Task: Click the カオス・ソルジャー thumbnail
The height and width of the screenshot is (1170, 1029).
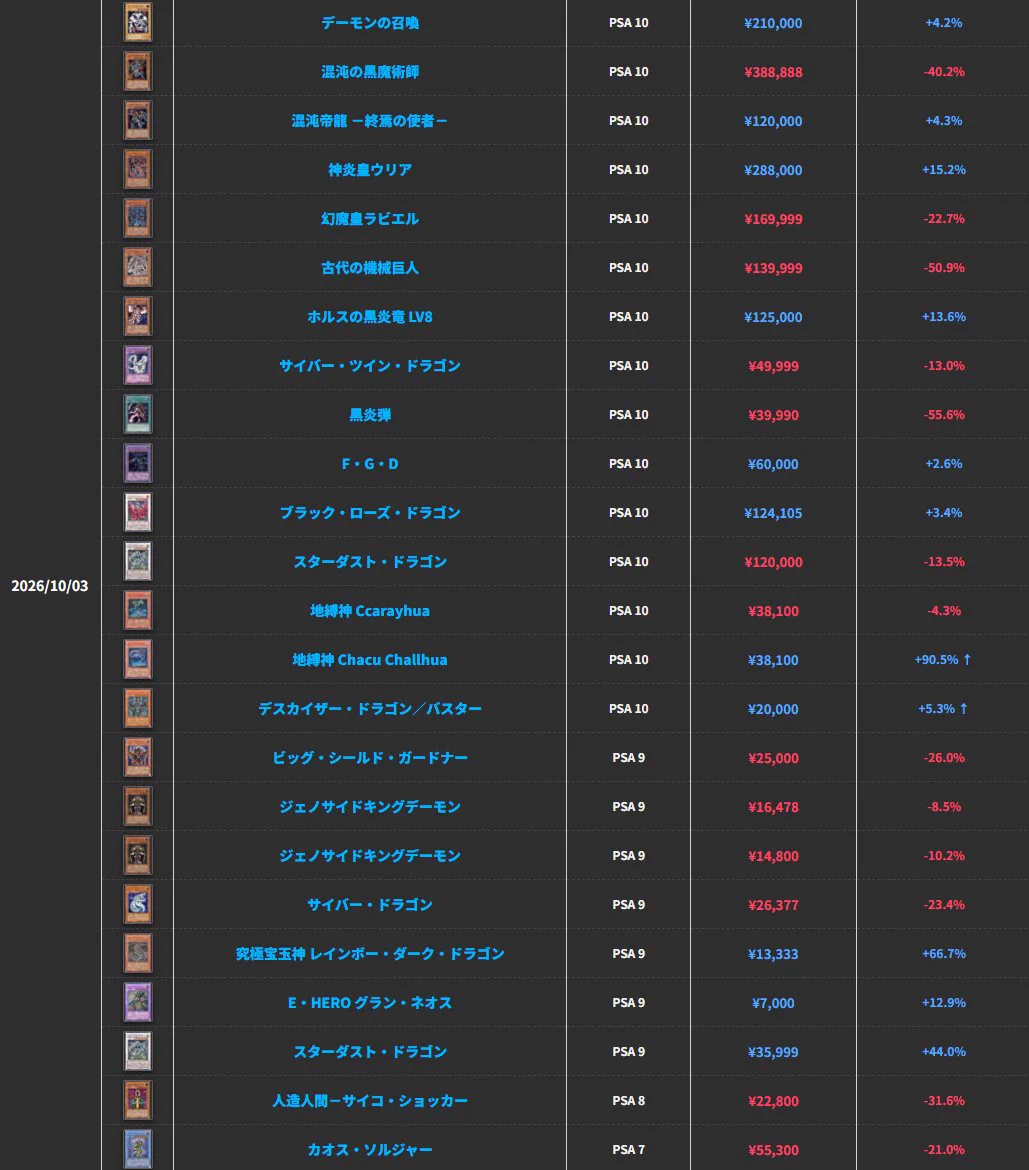Action: [137, 1149]
